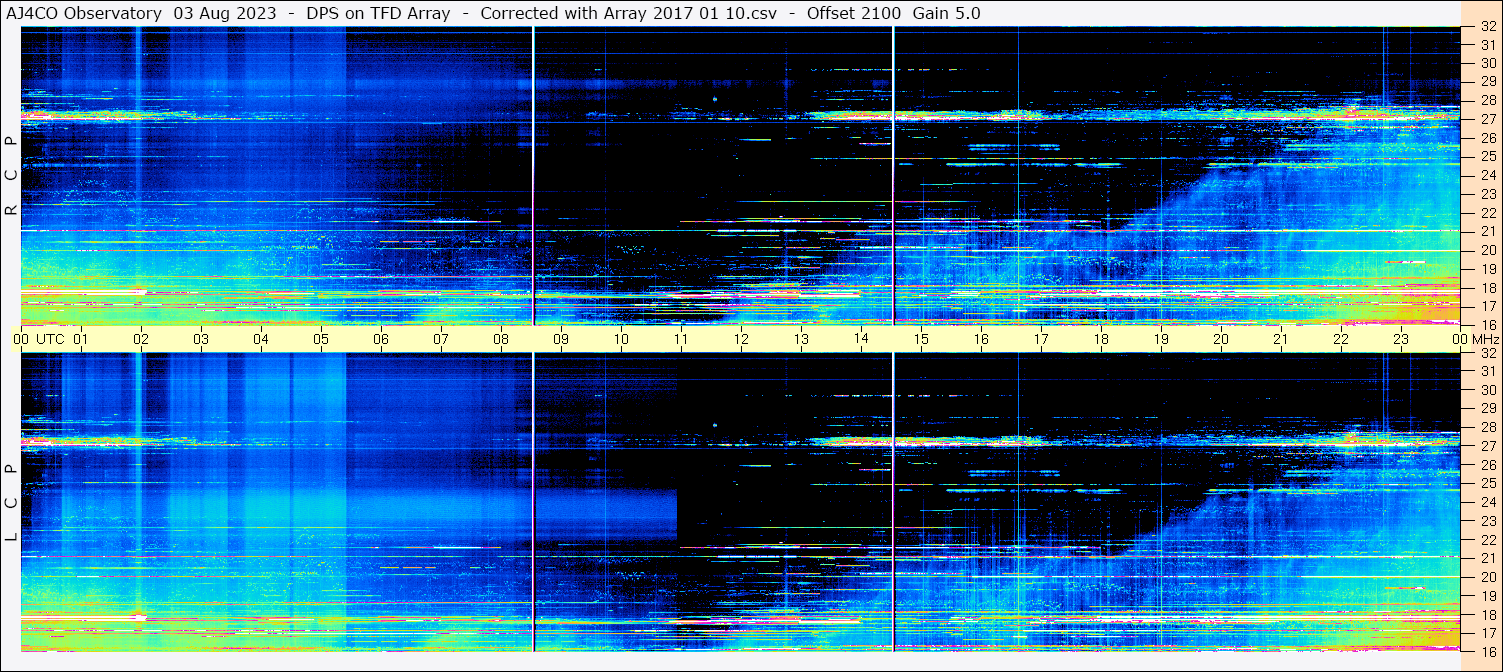Screen dimensions: 1503x672
Task: Select the 27 MHz label on upper frequency scale
Action: pos(1487,119)
